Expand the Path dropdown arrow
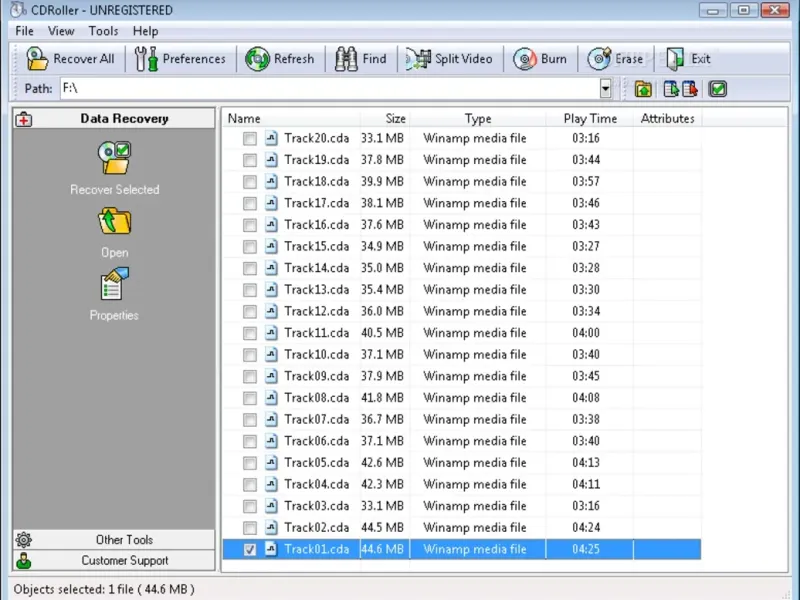The image size is (800, 600). [605, 89]
